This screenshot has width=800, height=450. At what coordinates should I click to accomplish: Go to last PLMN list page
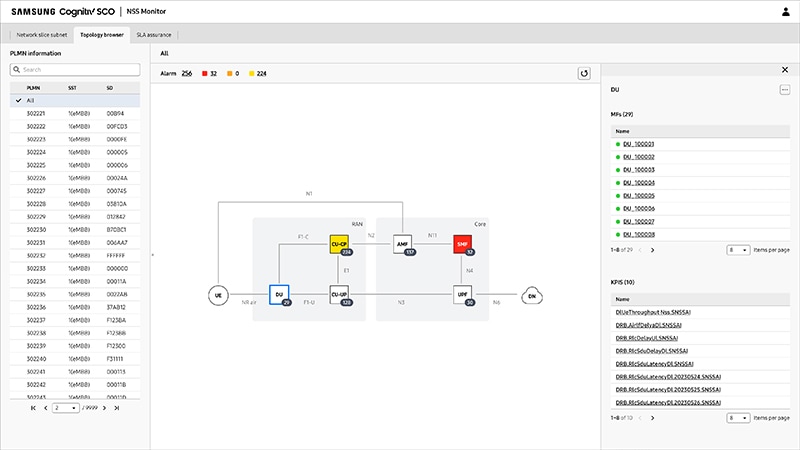pyautogui.click(x=117, y=408)
